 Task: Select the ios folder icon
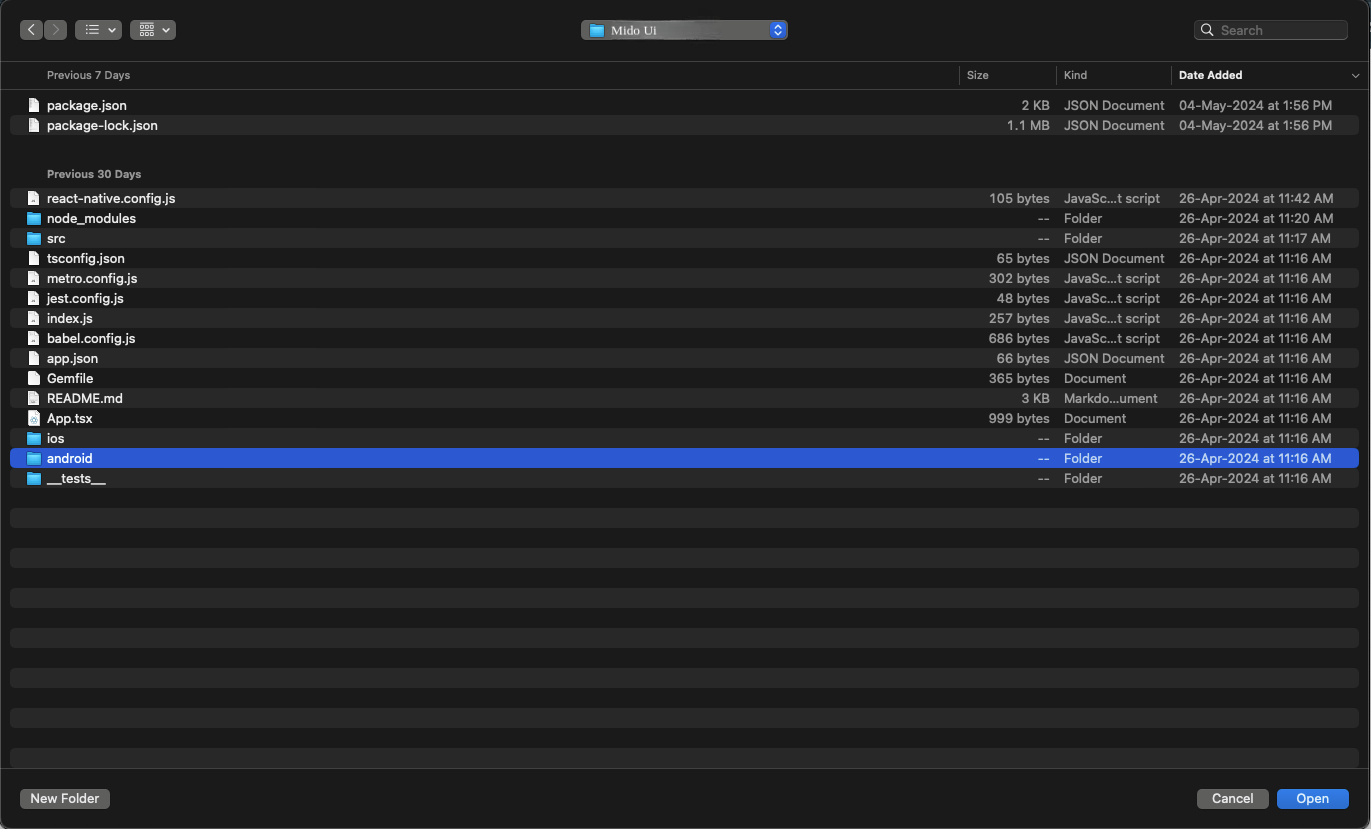click(34, 438)
